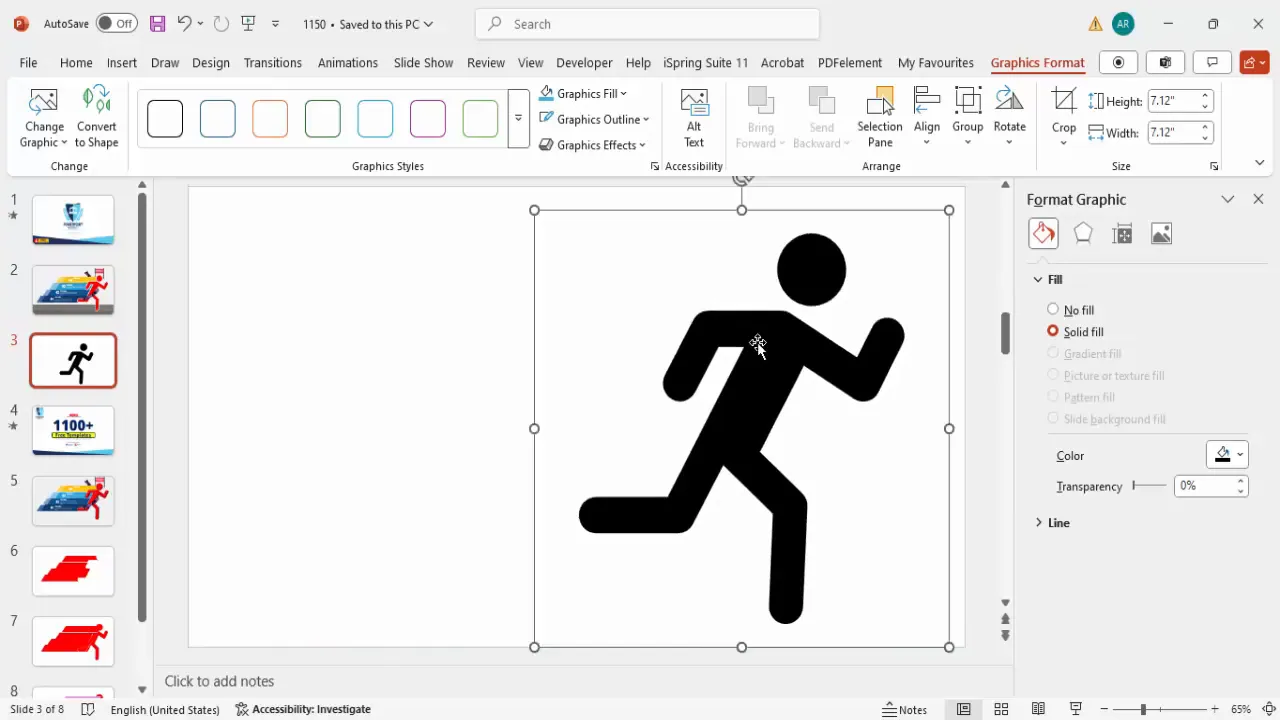Switch to Normal view in status bar
The height and width of the screenshot is (720, 1280).
pos(963,709)
